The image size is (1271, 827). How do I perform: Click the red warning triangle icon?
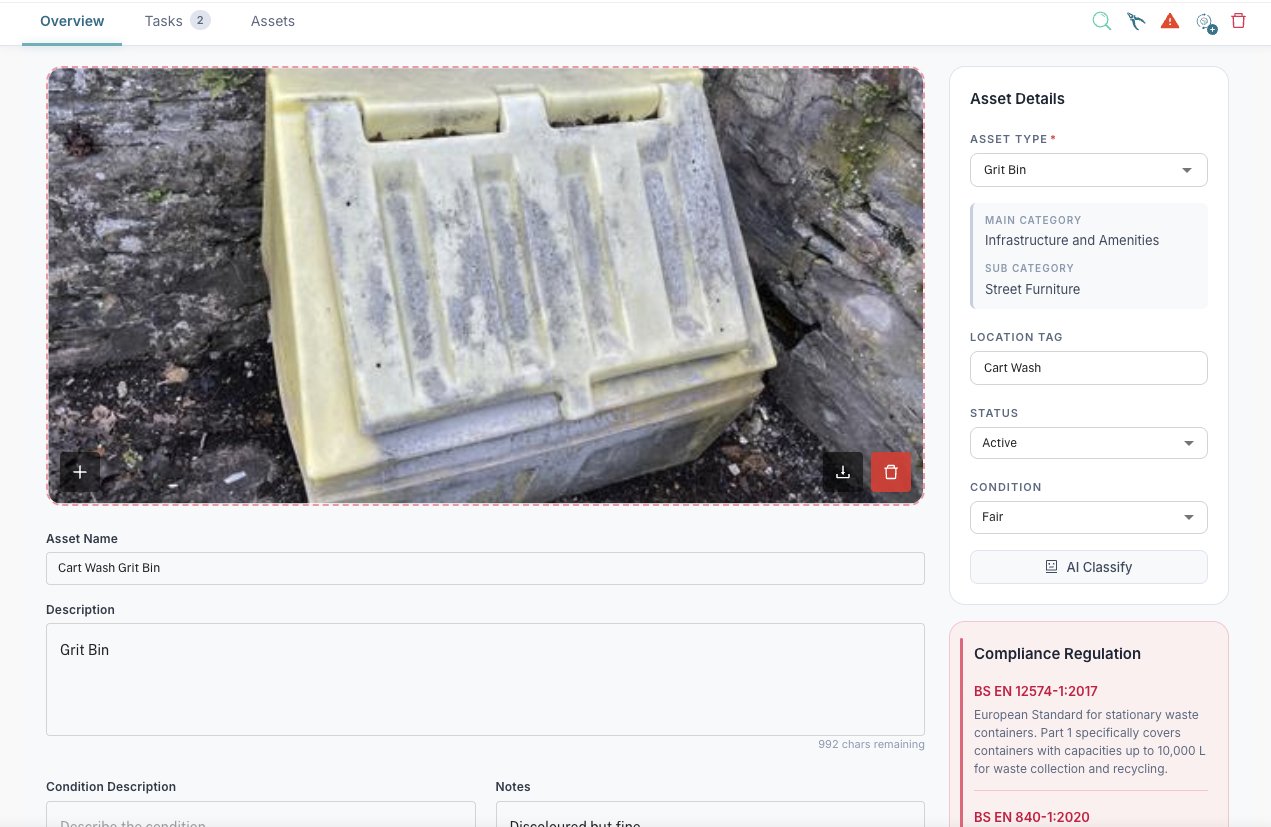click(x=1170, y=21)
